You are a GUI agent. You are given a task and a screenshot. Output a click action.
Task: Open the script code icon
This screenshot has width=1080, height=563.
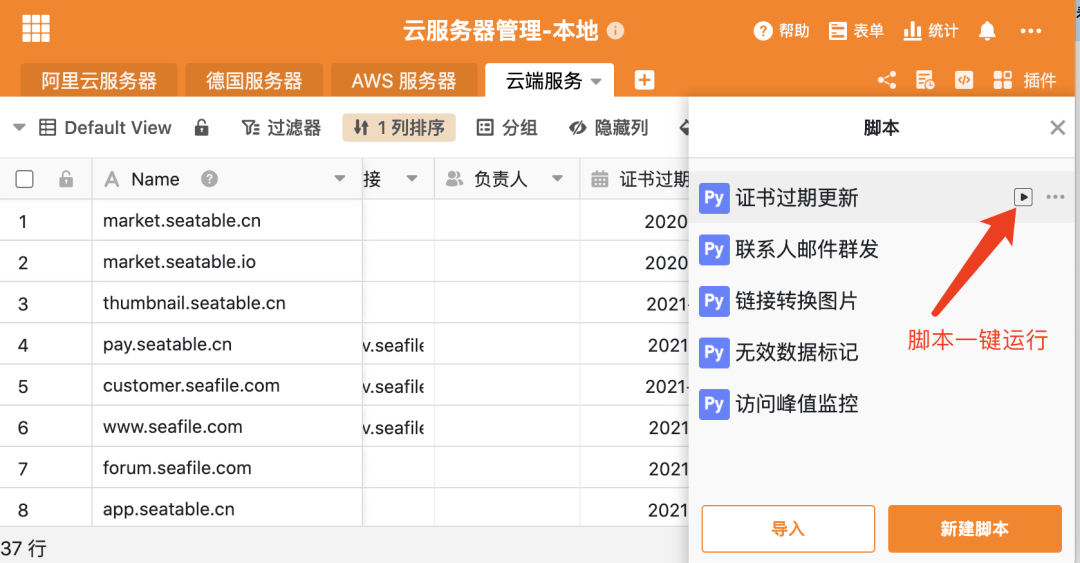coord(963,81)
